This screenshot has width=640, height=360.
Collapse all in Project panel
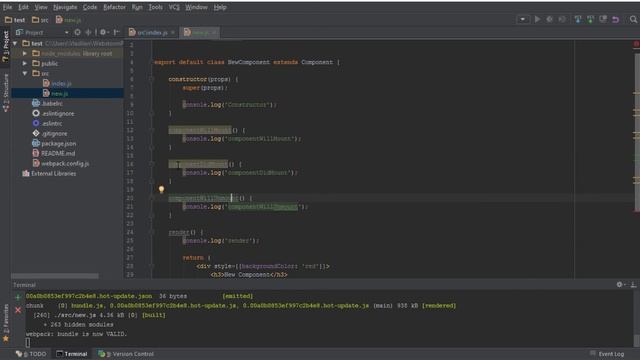(88, 32)
